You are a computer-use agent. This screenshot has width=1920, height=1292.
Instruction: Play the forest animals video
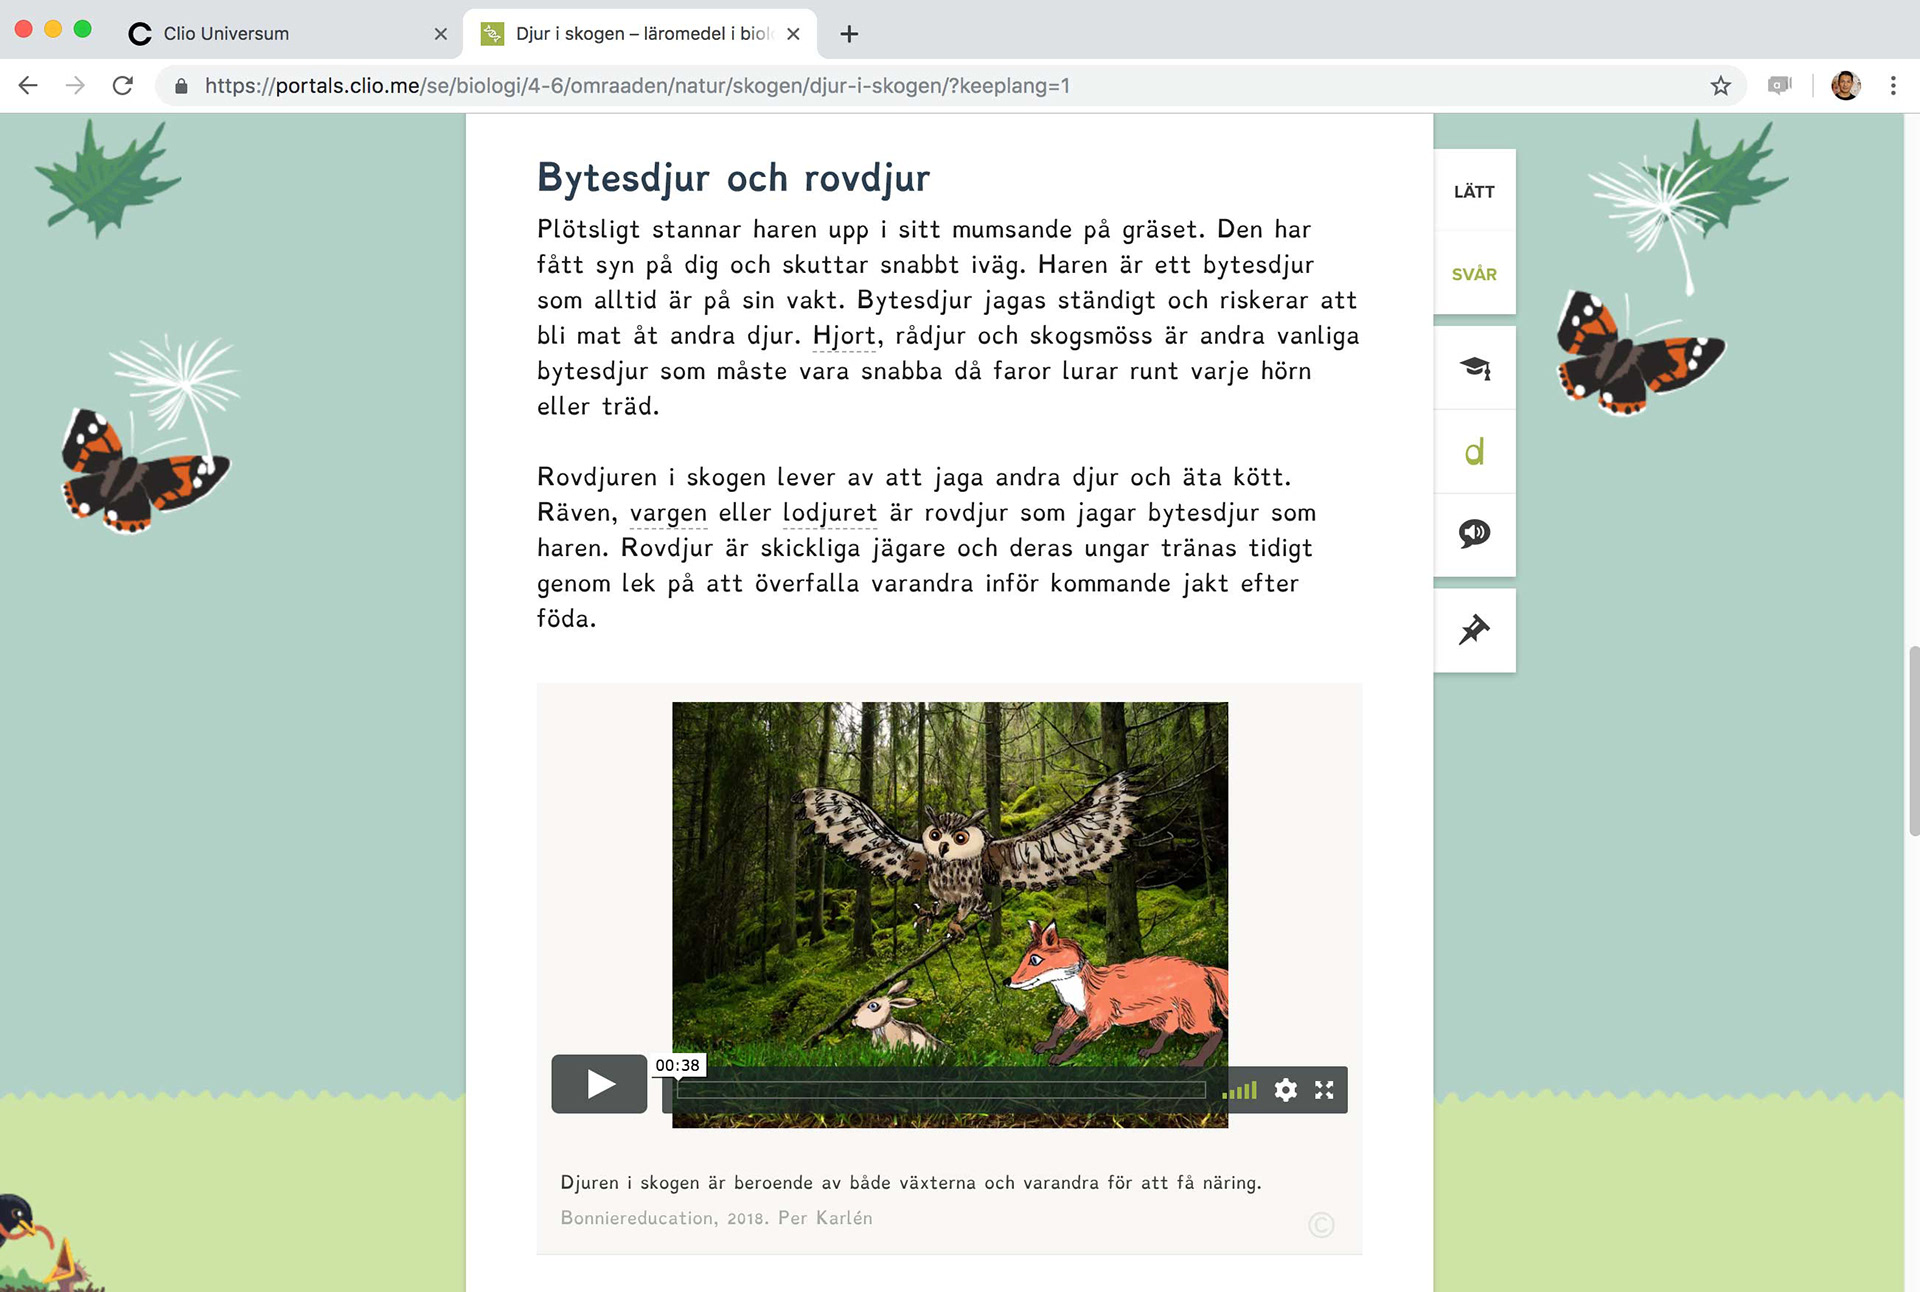click(599, 1084)
